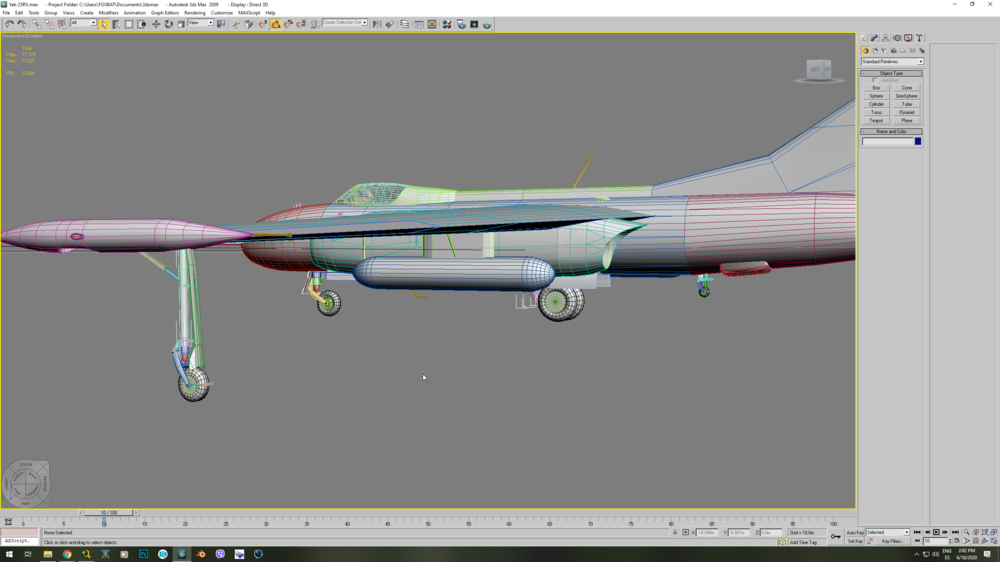Click the time slider thumb 10/100

coord(108,512)
